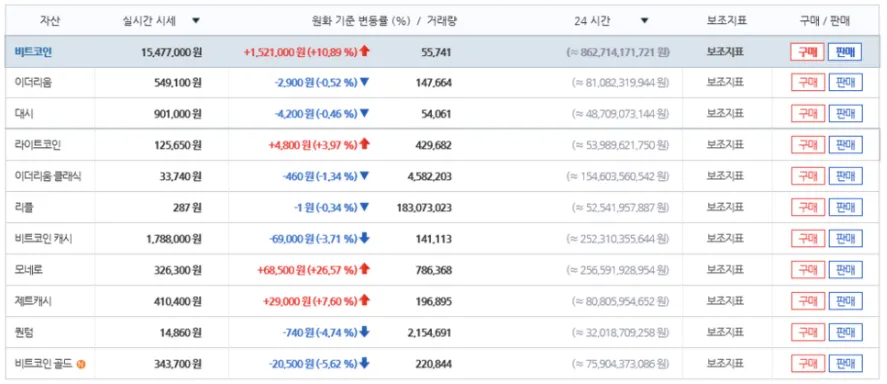Click the red up arrow in 라이트코인 row

tap(364, 145)
